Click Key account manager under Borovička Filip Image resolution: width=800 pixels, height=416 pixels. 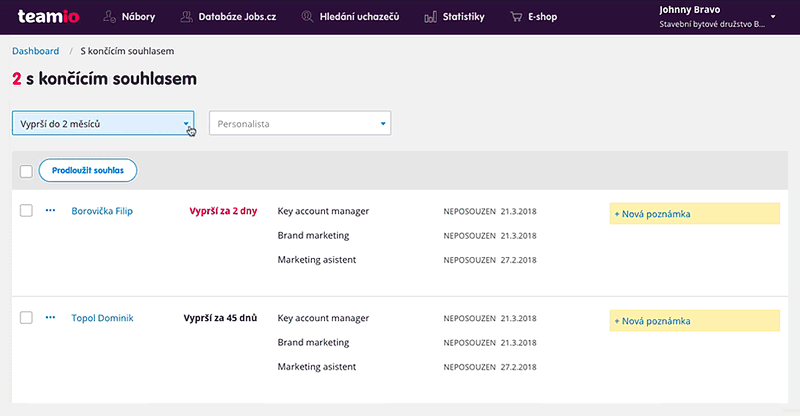pyautogui.click(x=323, y=211)
